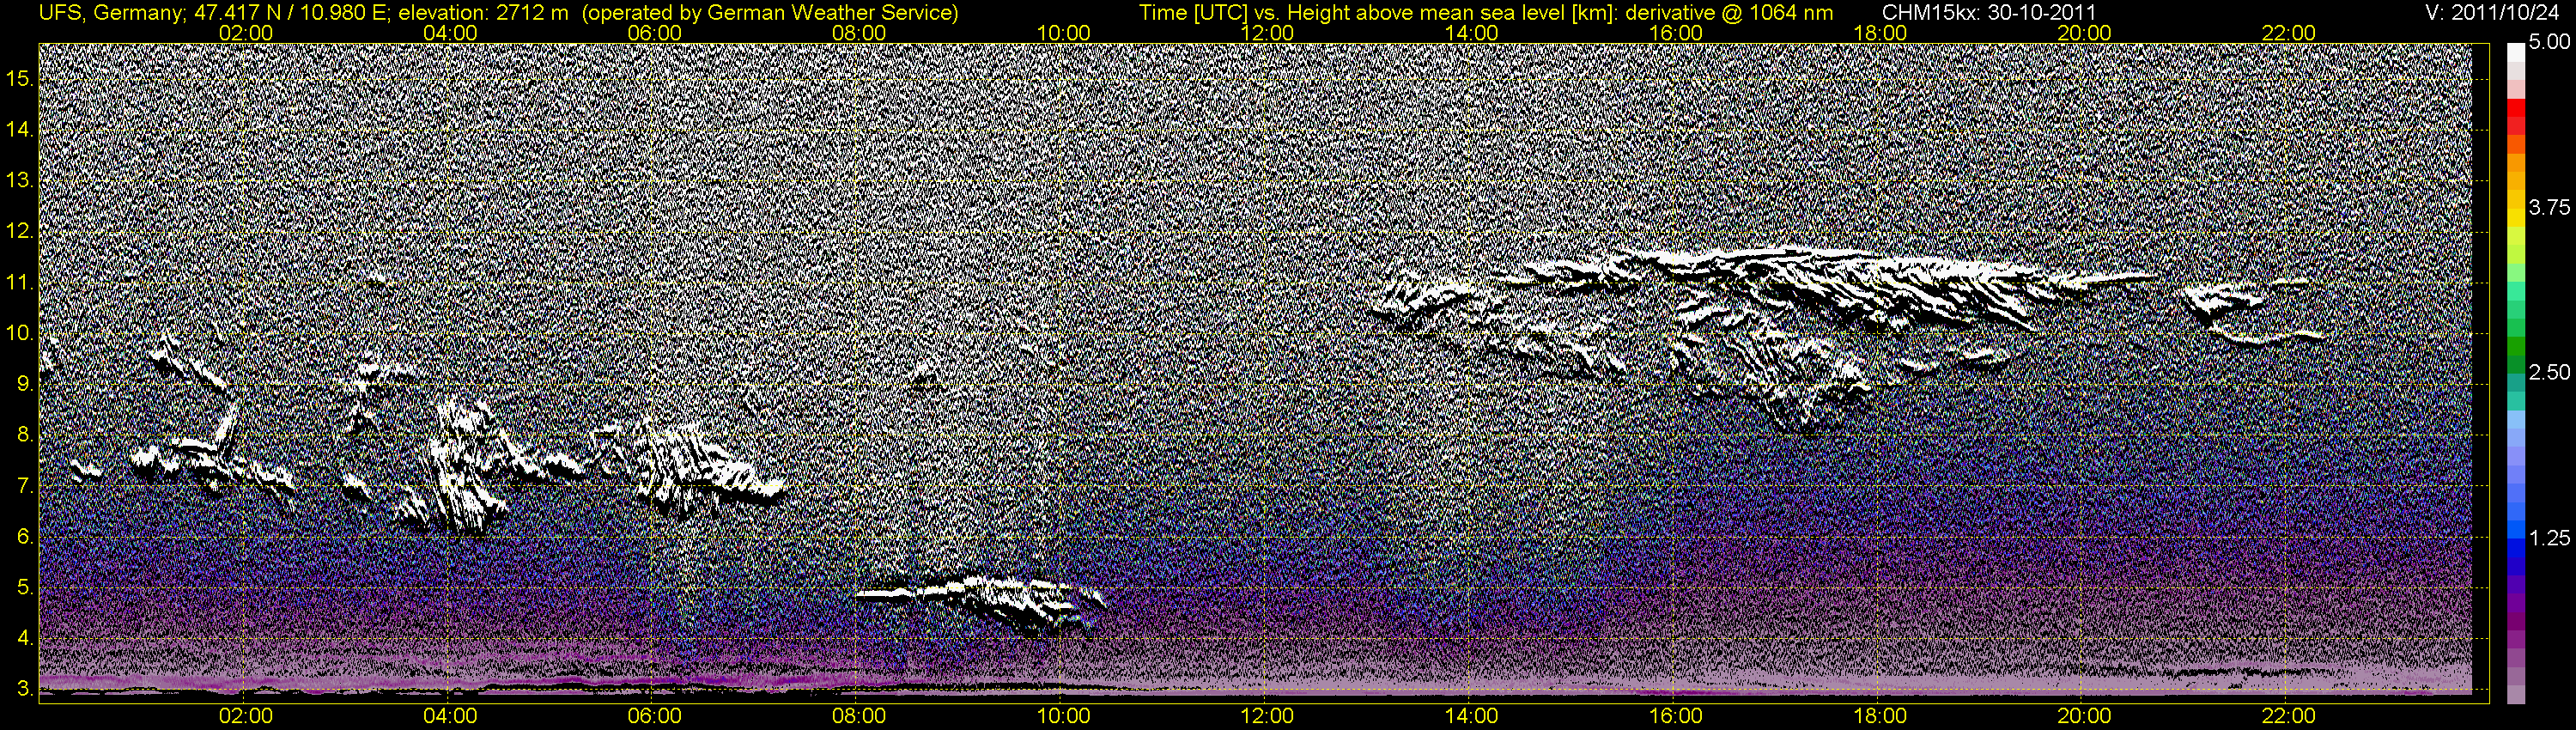Click the '10:00' label on the top time axis
This screenshot has width=2576, height=730.
[x=1063, y=33]
